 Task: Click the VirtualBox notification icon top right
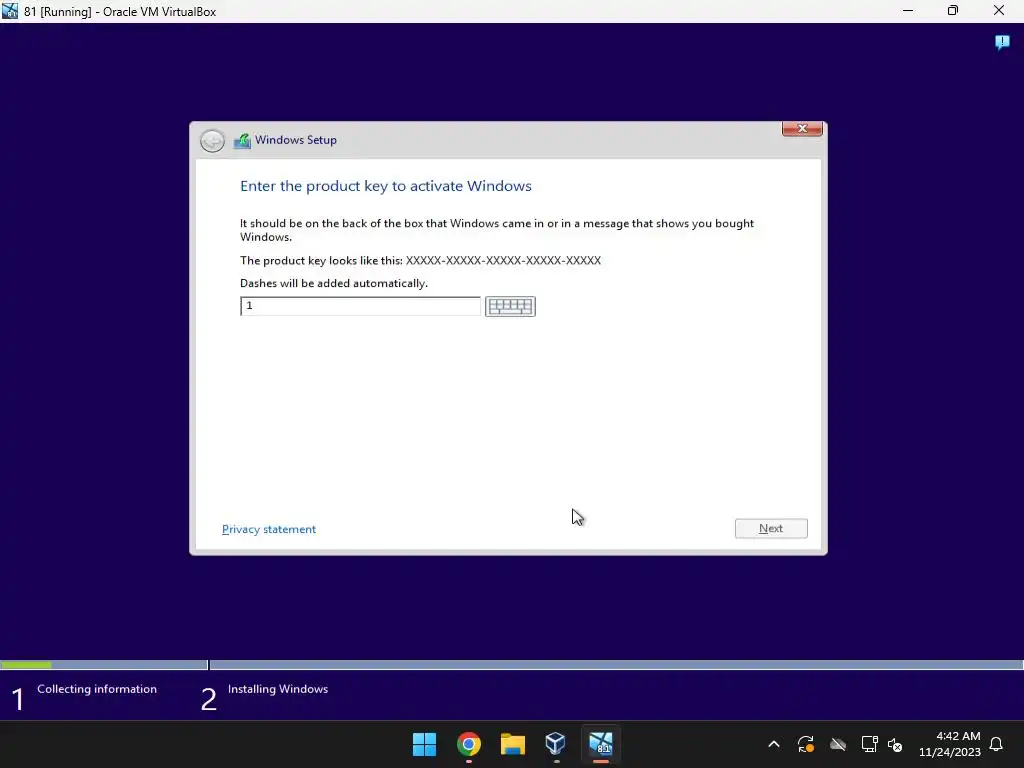point(1002,42)
